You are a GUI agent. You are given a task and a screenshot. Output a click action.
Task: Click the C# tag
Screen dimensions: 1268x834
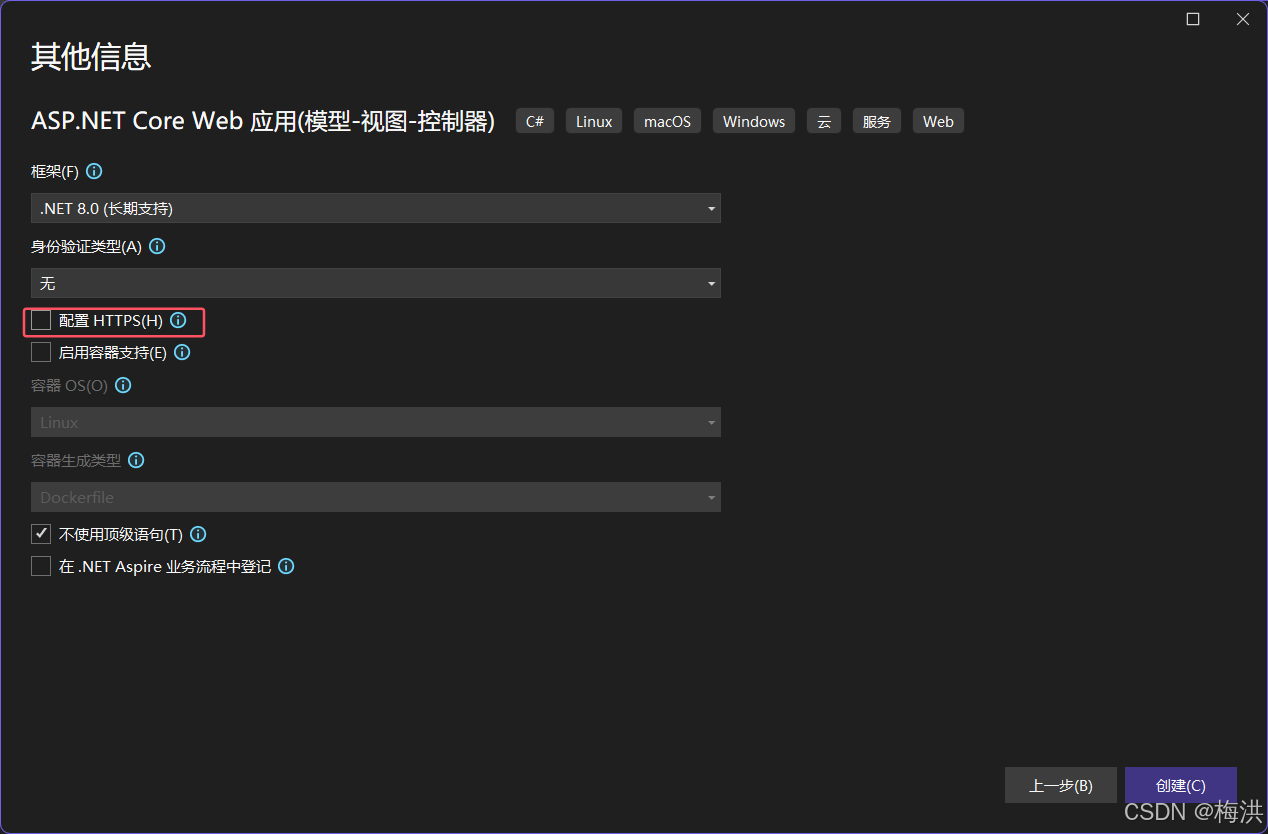tap(535, 121)
